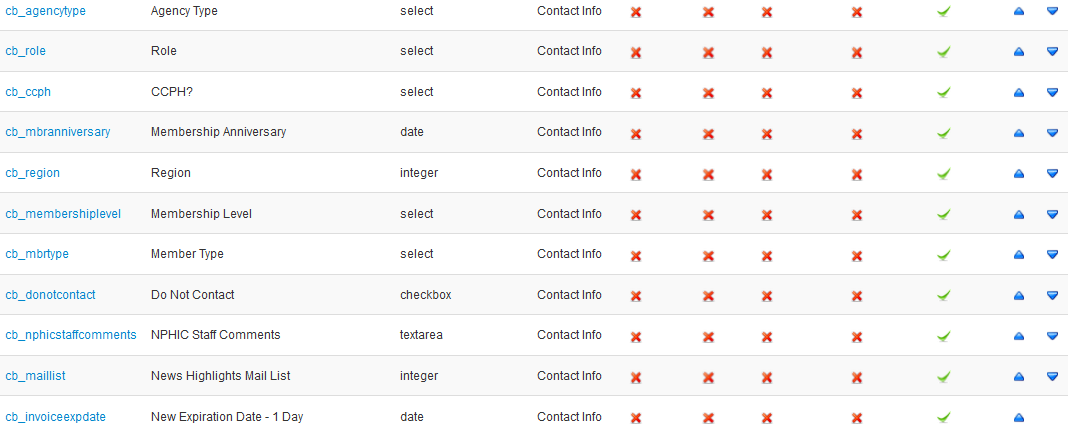The width and height of the screenshot is (1068, 435).
Task: Move NPHIC Staff Comments field up
Action: coord(1019,336)
